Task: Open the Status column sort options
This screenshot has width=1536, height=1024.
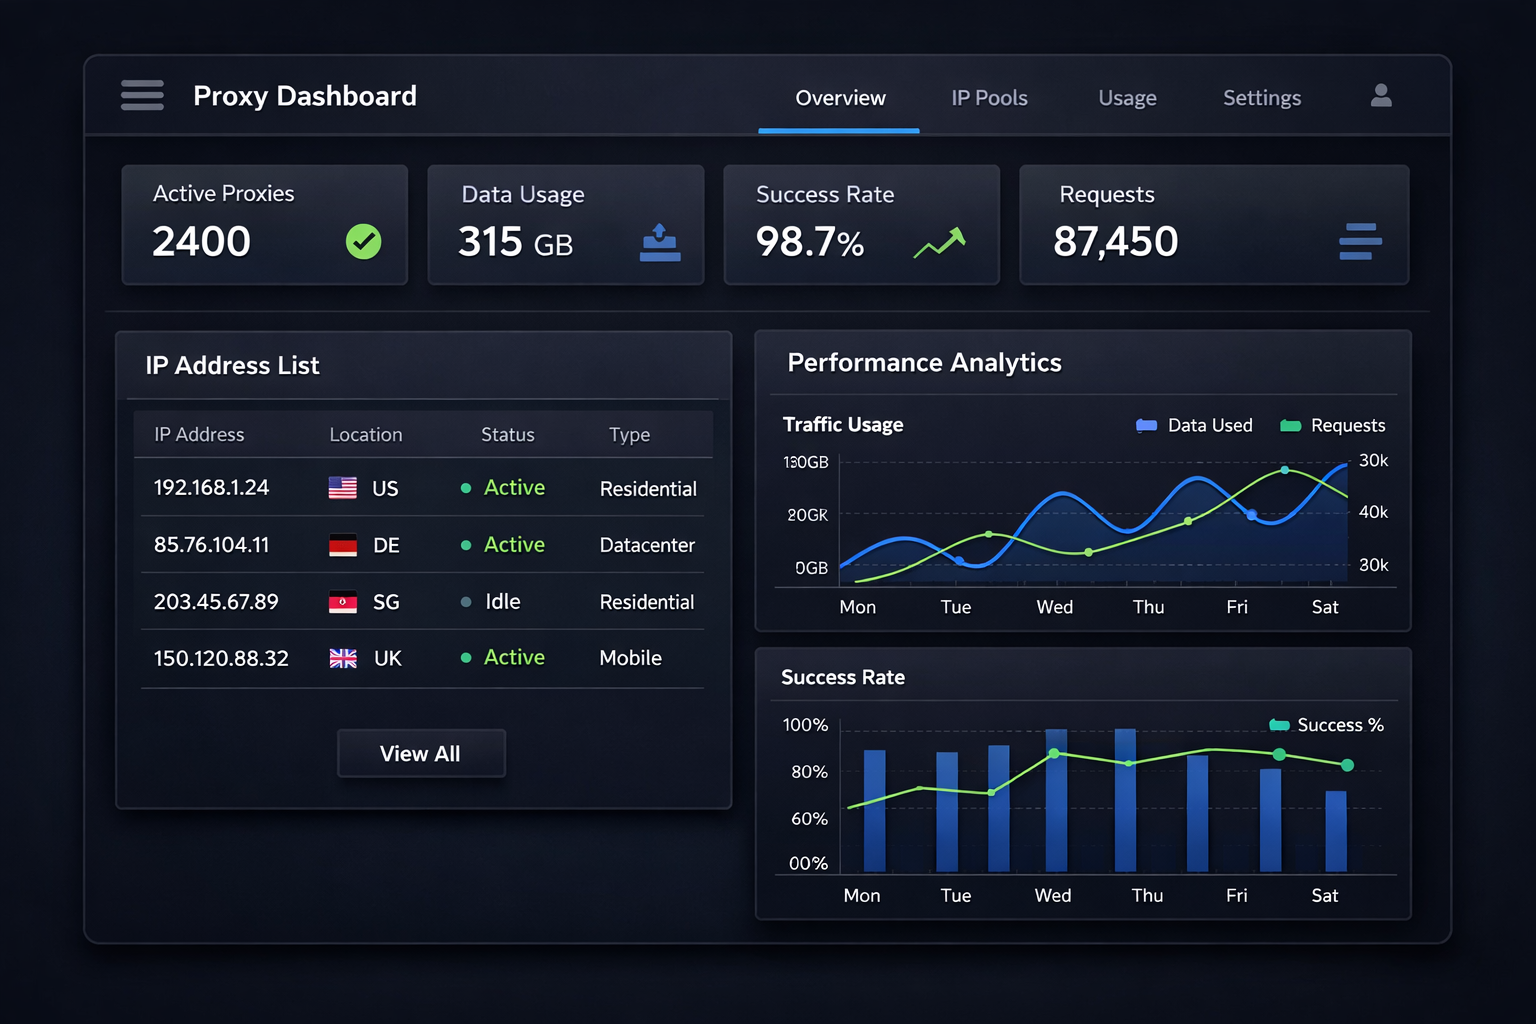Action: 507,434
